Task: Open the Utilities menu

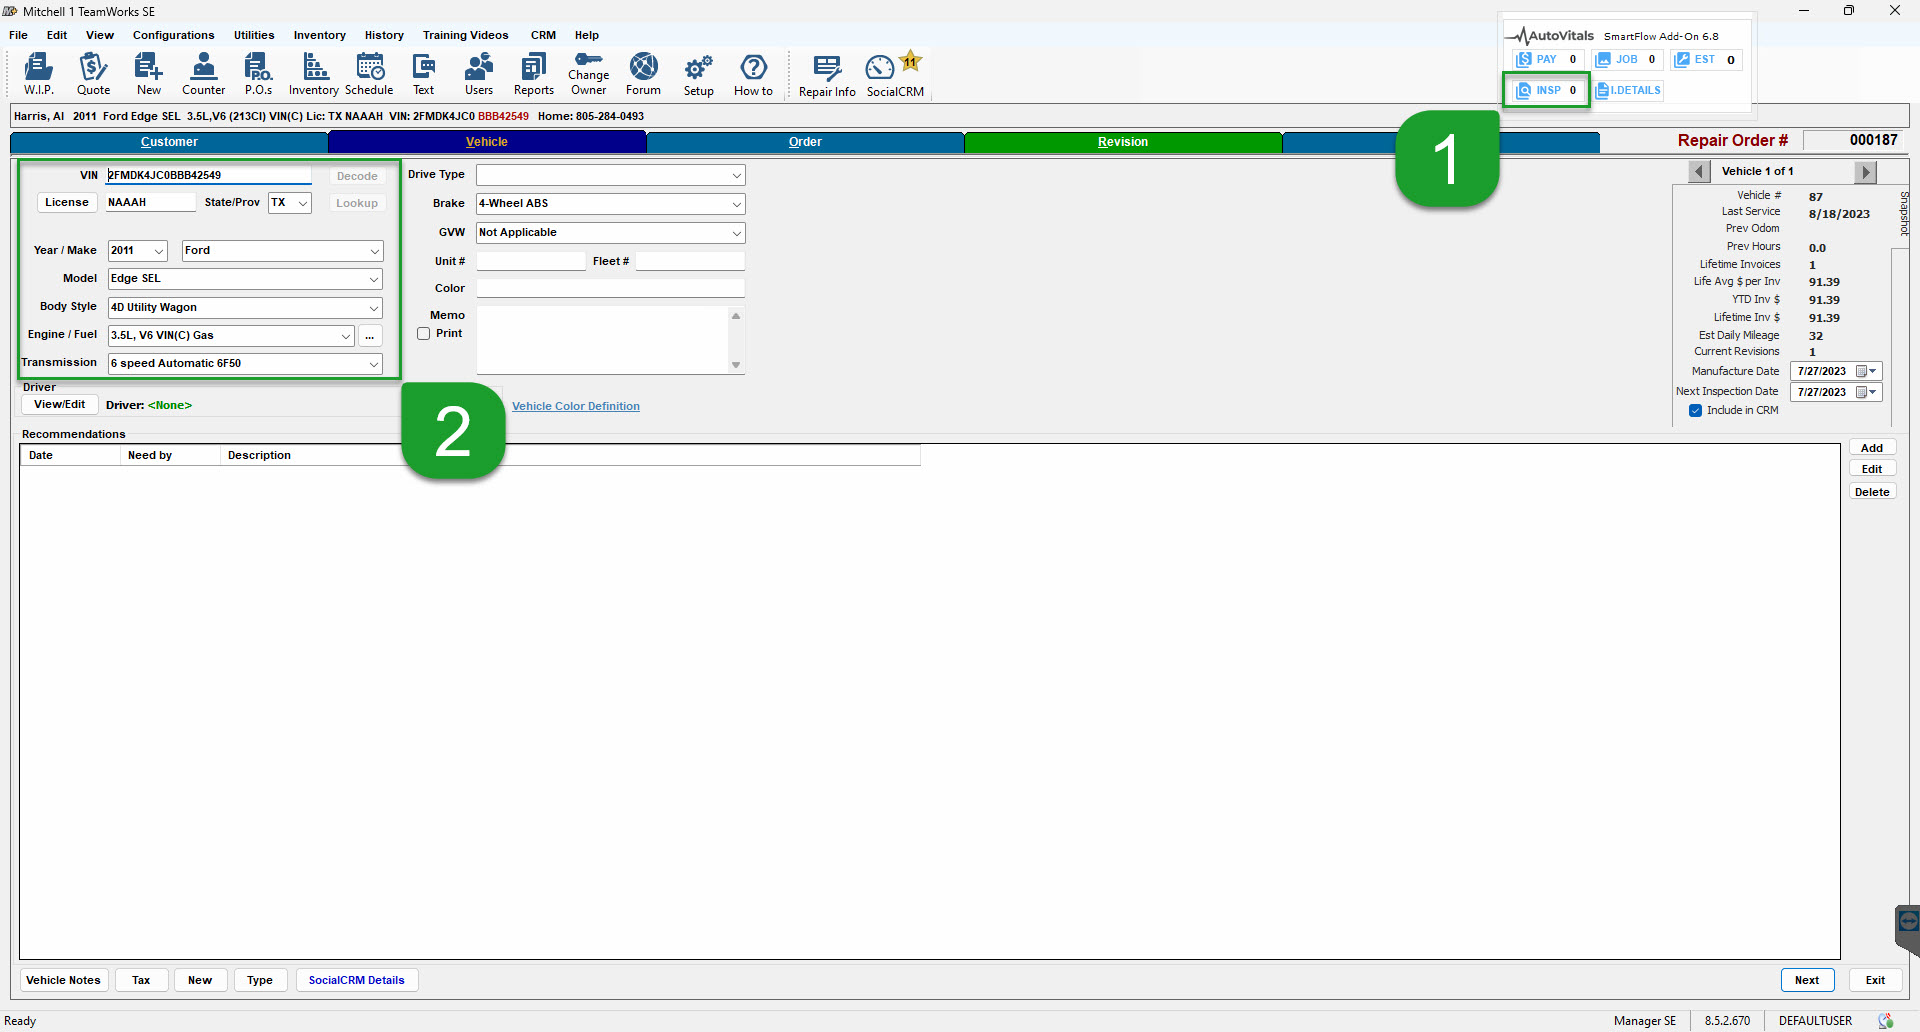Action: pyautogui.click(x=254, y=35)
